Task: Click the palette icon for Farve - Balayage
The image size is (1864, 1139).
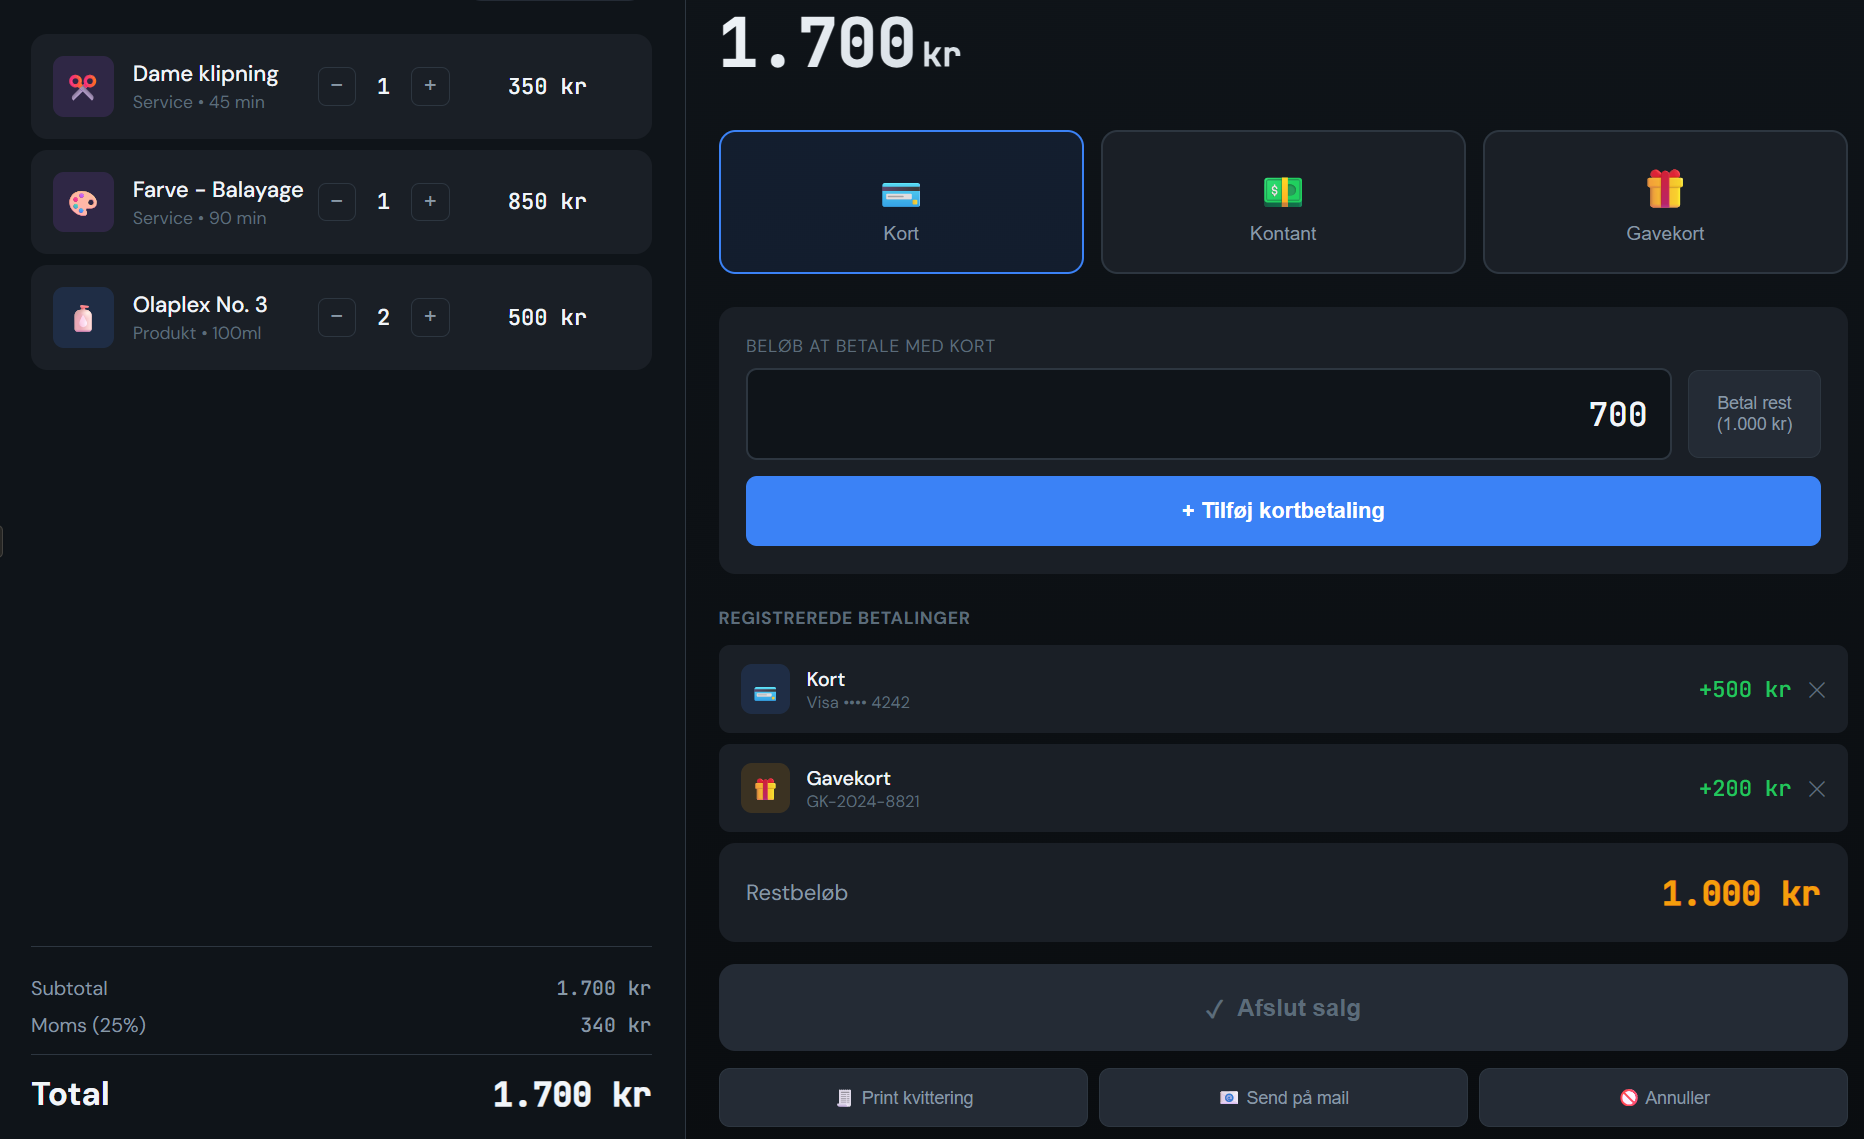Action: [x=83, y=202]
